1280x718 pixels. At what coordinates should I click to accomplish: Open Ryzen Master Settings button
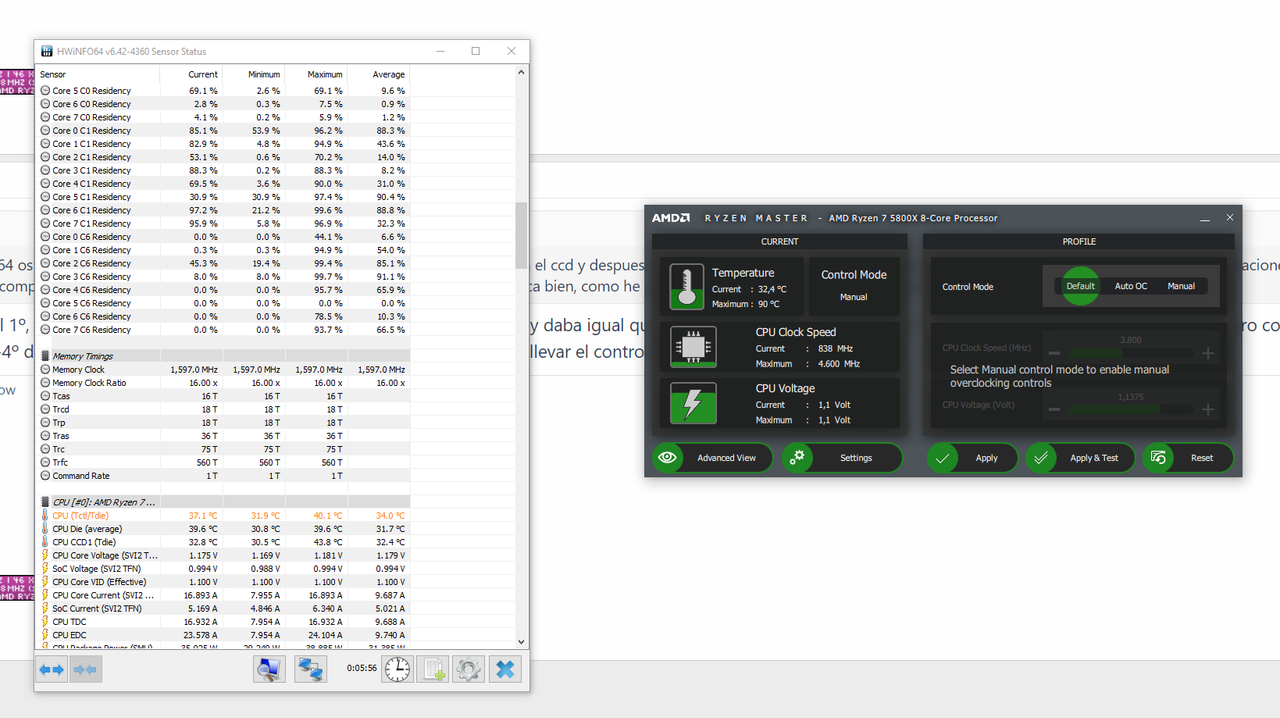(x=842, y=458)
